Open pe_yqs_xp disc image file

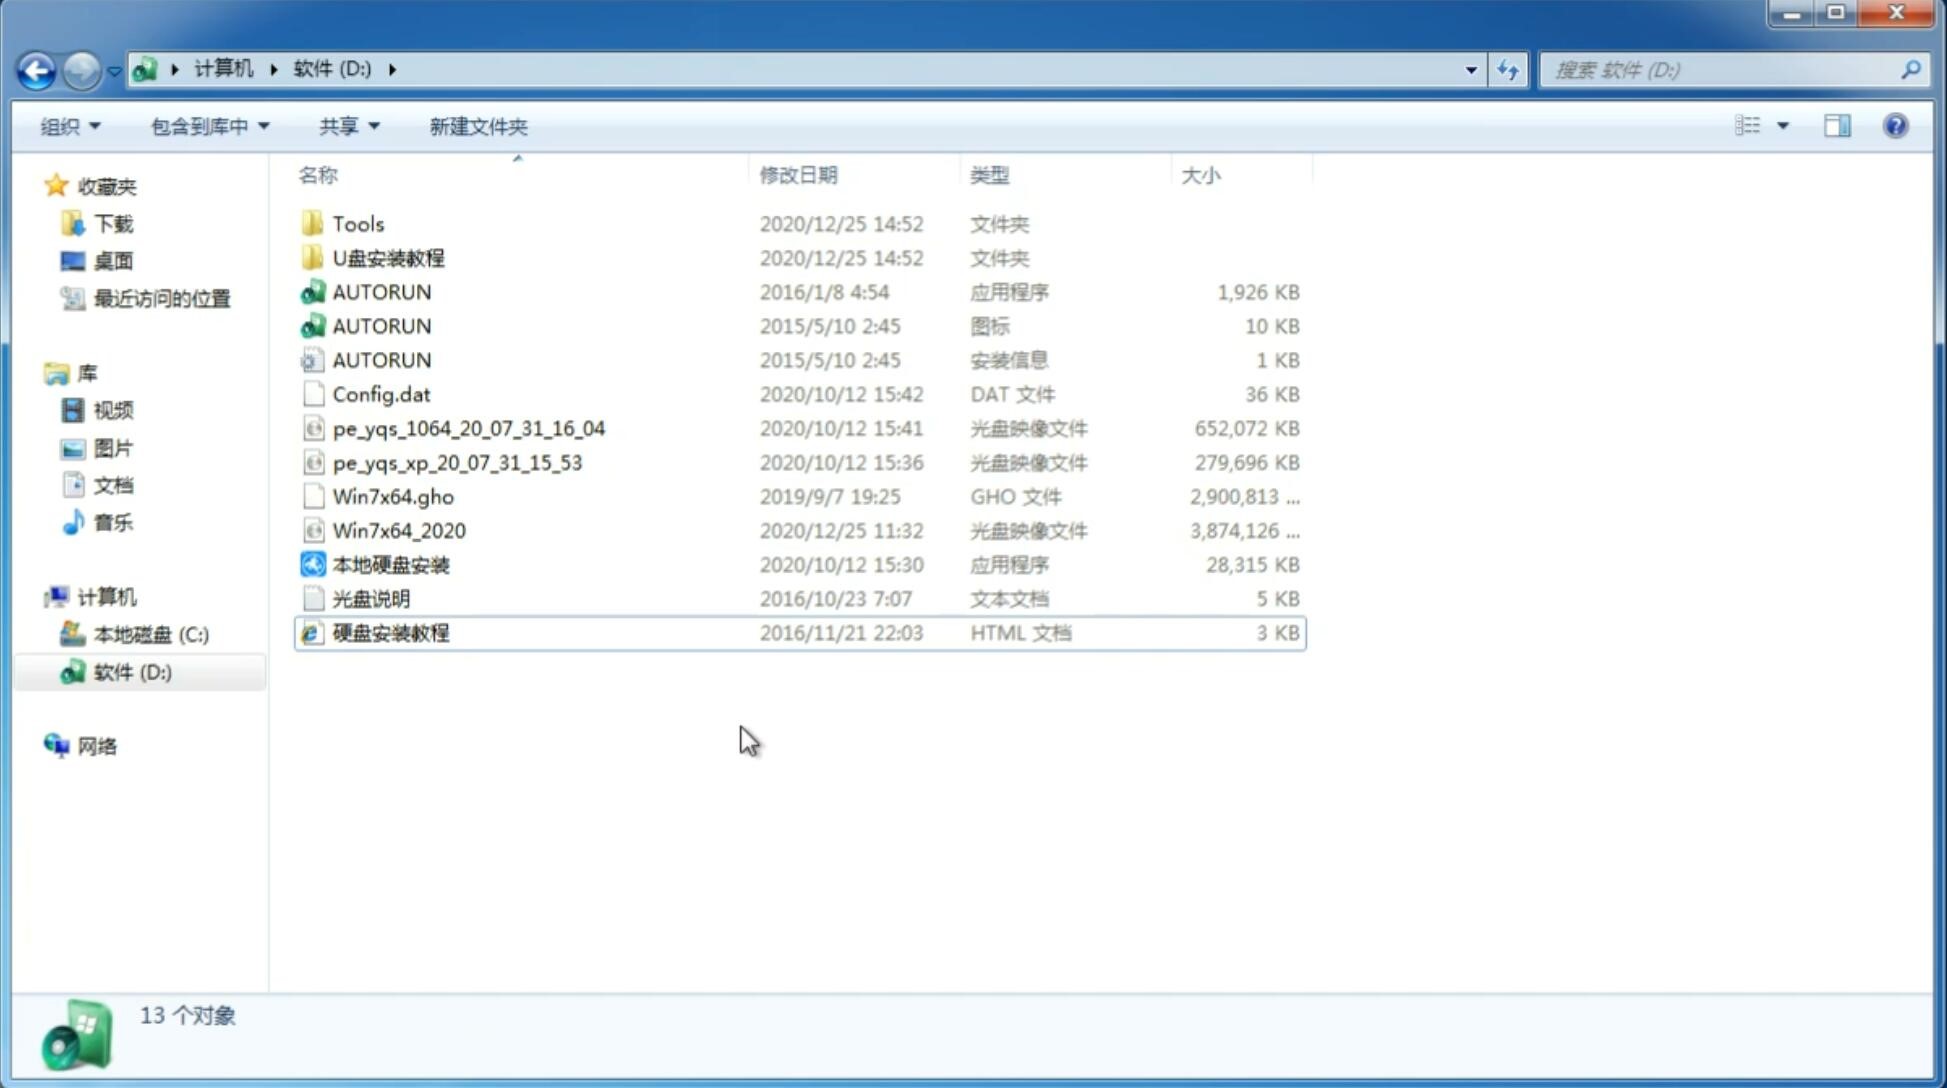(x=457, y=461)
